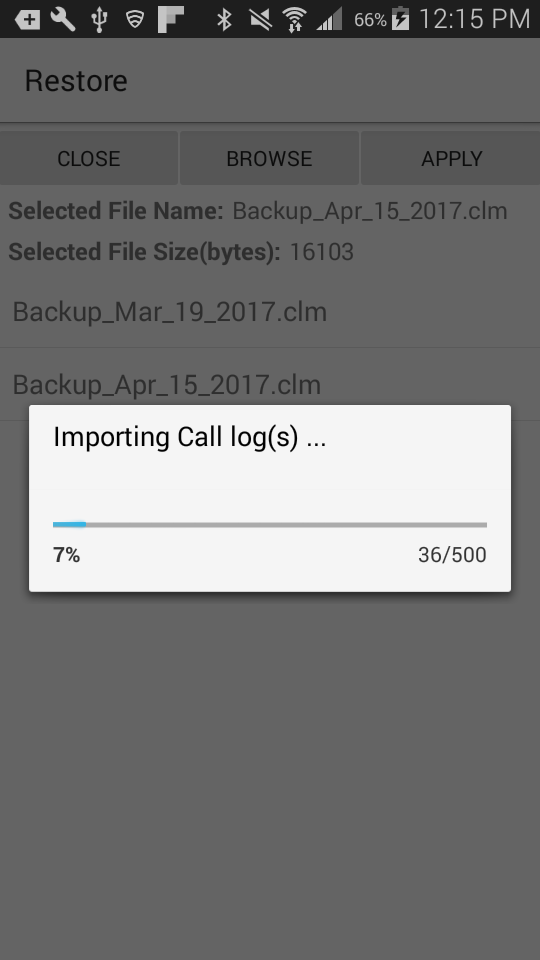
Task: Tap the Wi-Fi signal icon
Action: point(294,20)
